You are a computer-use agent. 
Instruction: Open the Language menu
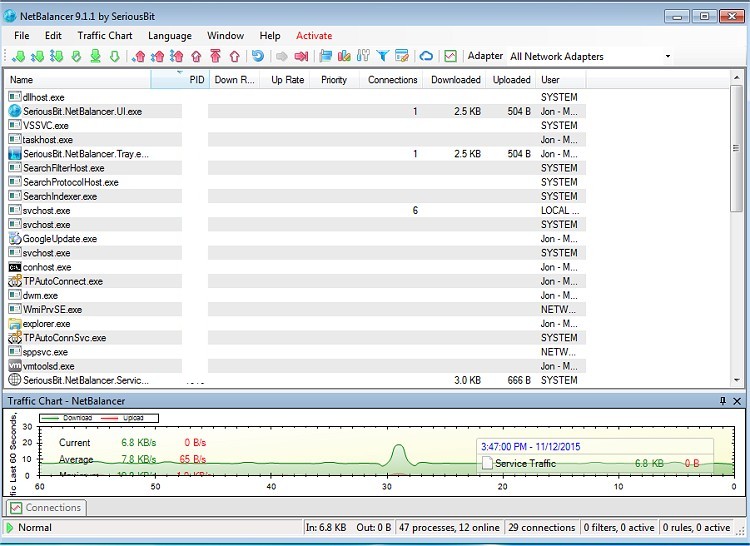coord(169,36)
